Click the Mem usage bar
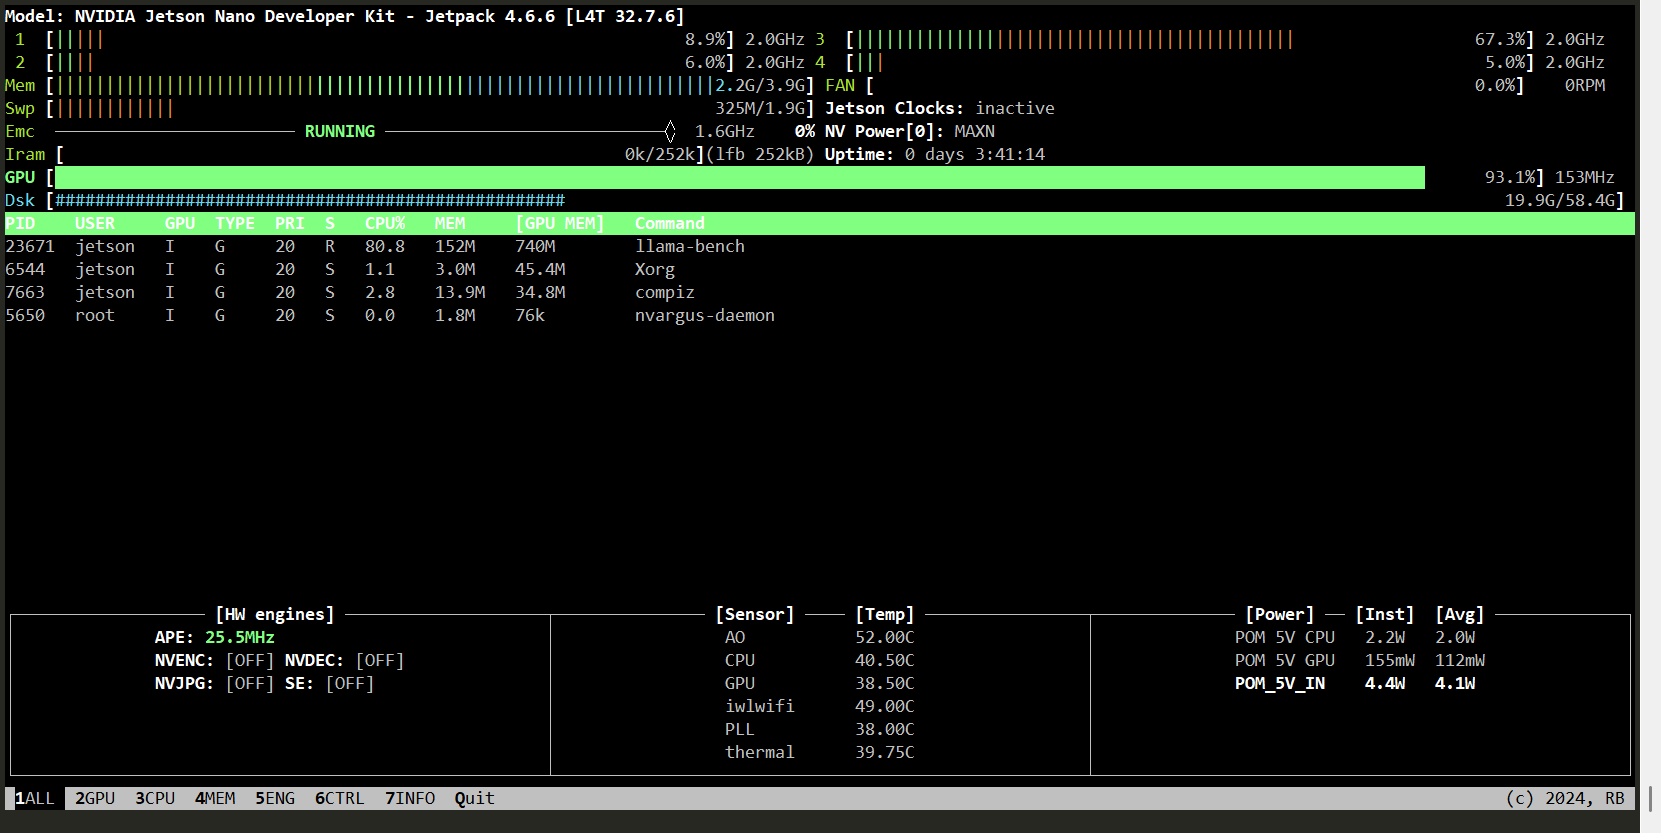Image resolution: width=1661 pixels, height=833 pixels. point(385,86)
